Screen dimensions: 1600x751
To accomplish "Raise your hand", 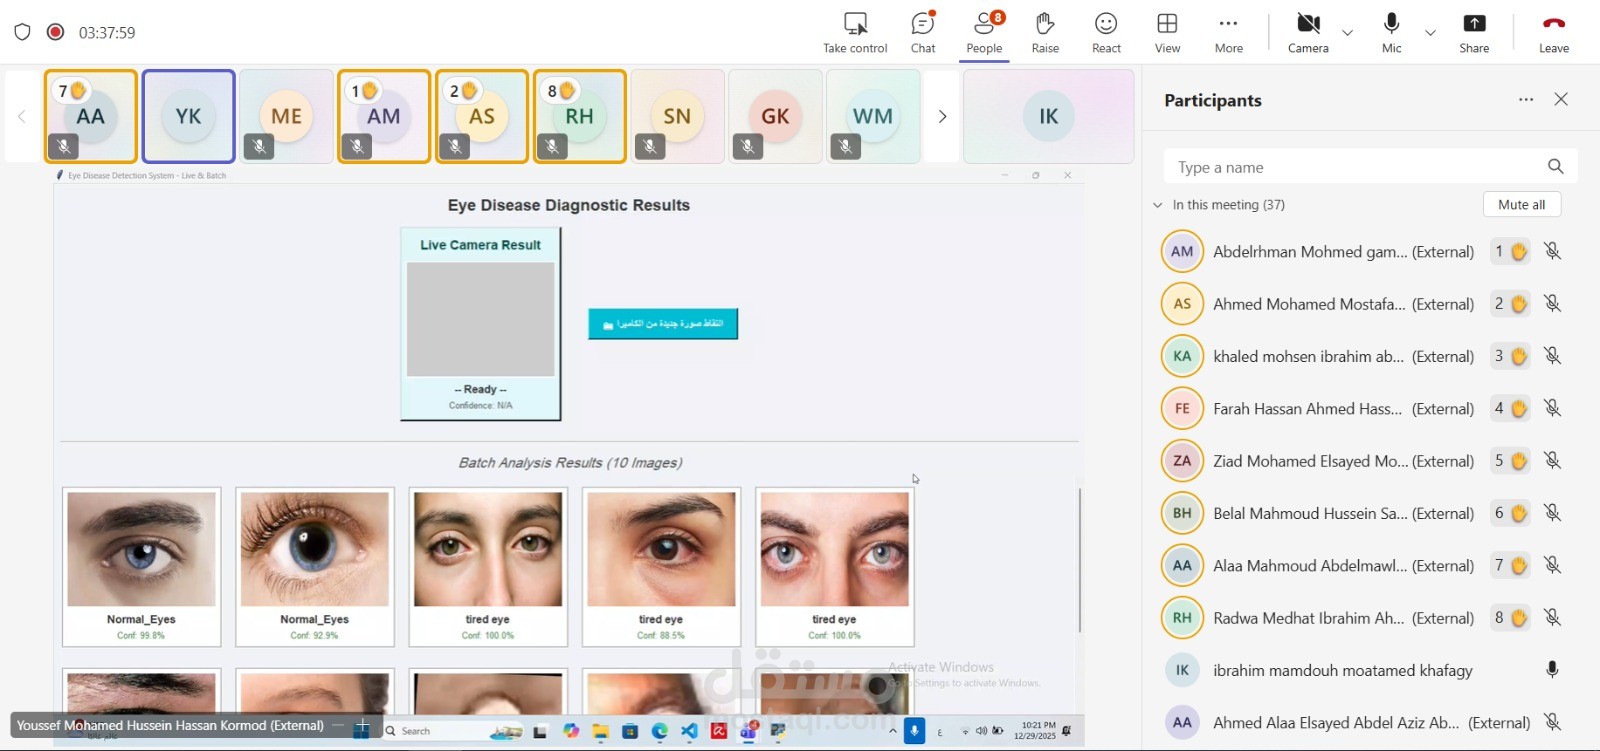I will (1045, 32).
